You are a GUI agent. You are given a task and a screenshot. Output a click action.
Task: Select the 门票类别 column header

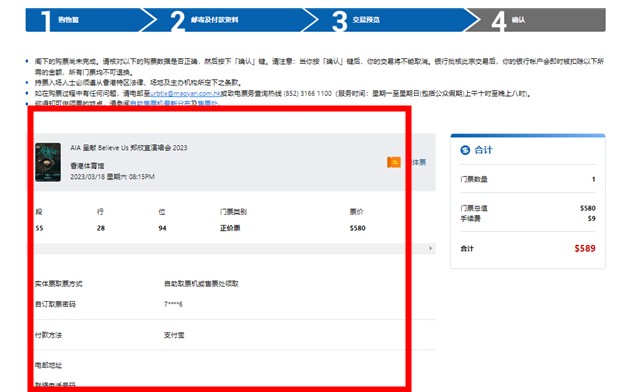click(234, 212)
